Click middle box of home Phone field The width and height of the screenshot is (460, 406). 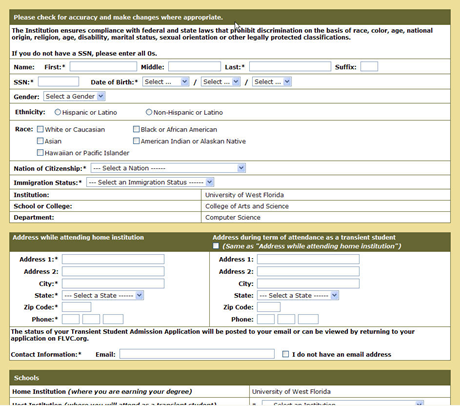point(91,319)
